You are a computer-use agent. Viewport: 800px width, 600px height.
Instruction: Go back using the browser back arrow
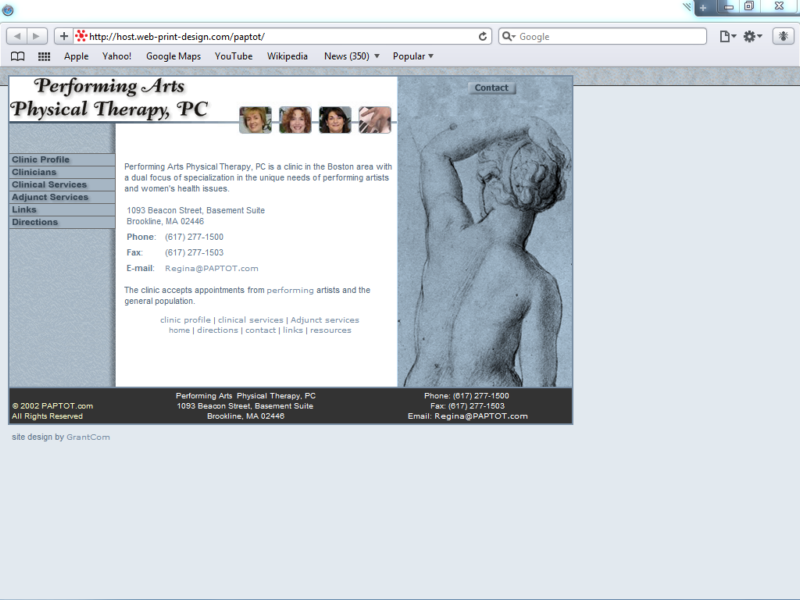pos(17,36)
